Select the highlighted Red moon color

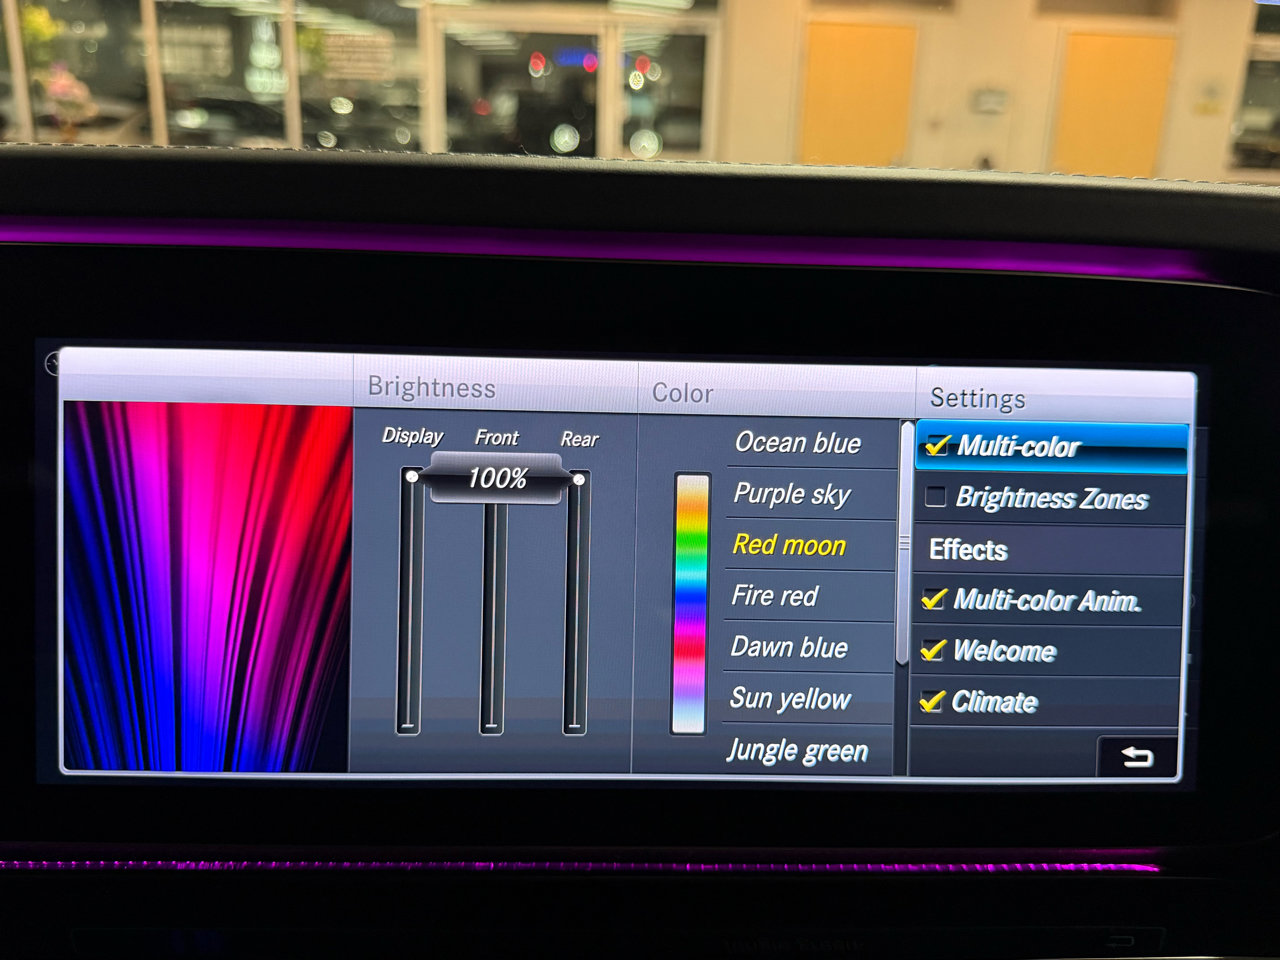click(789, 545)
